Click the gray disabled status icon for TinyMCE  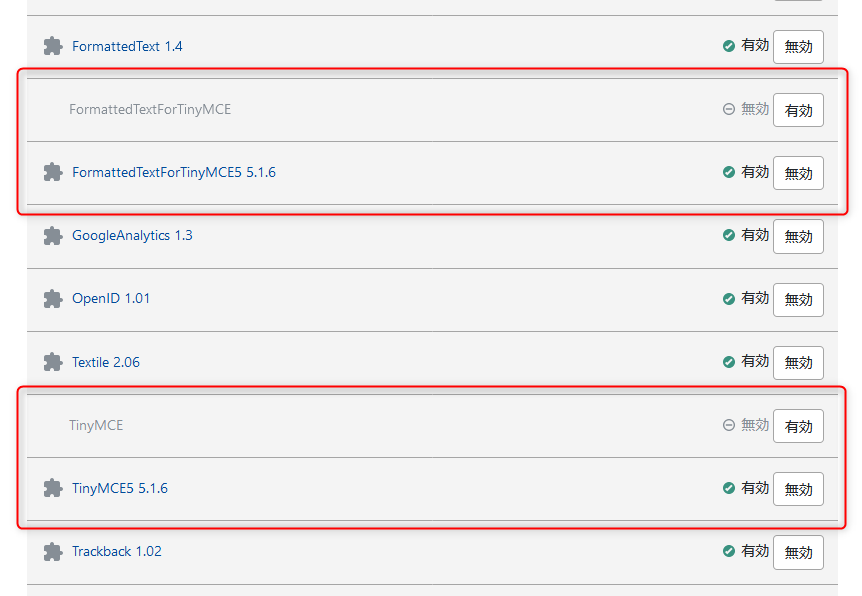pyautogui.click(x=729, y=425)
